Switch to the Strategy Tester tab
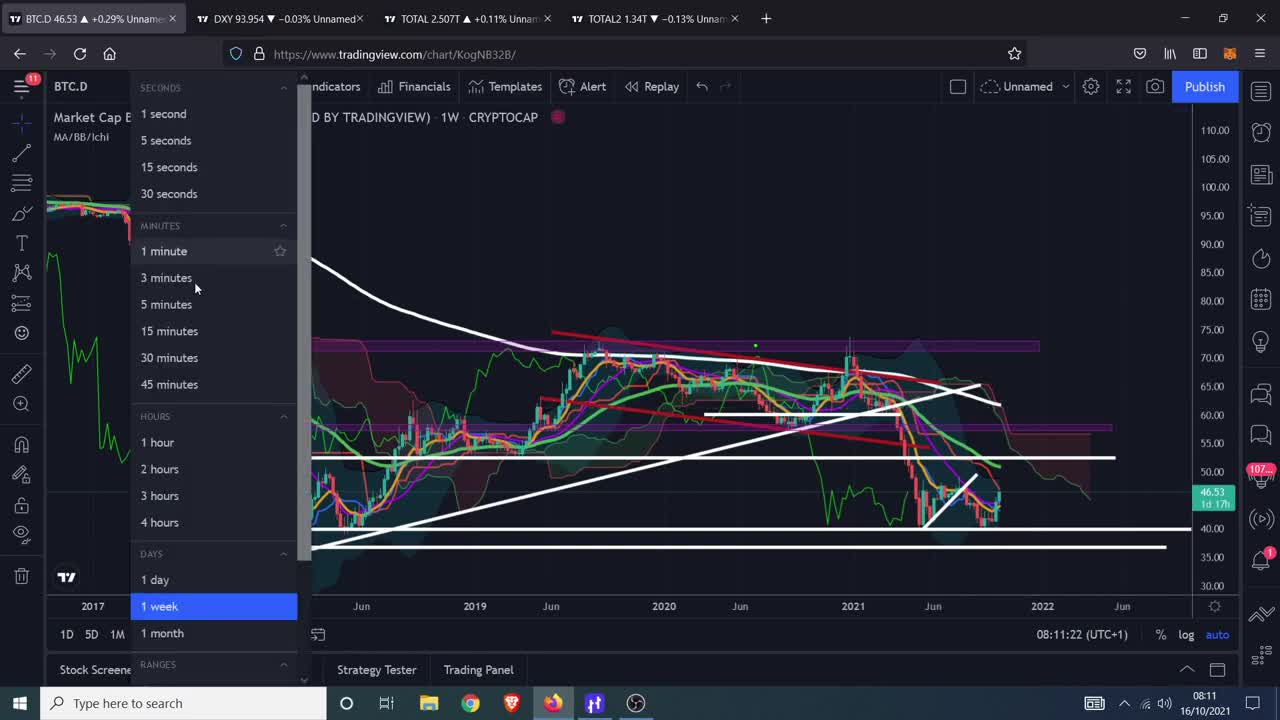This screenshot has height=720, width=1280. [x=376, y=670]
